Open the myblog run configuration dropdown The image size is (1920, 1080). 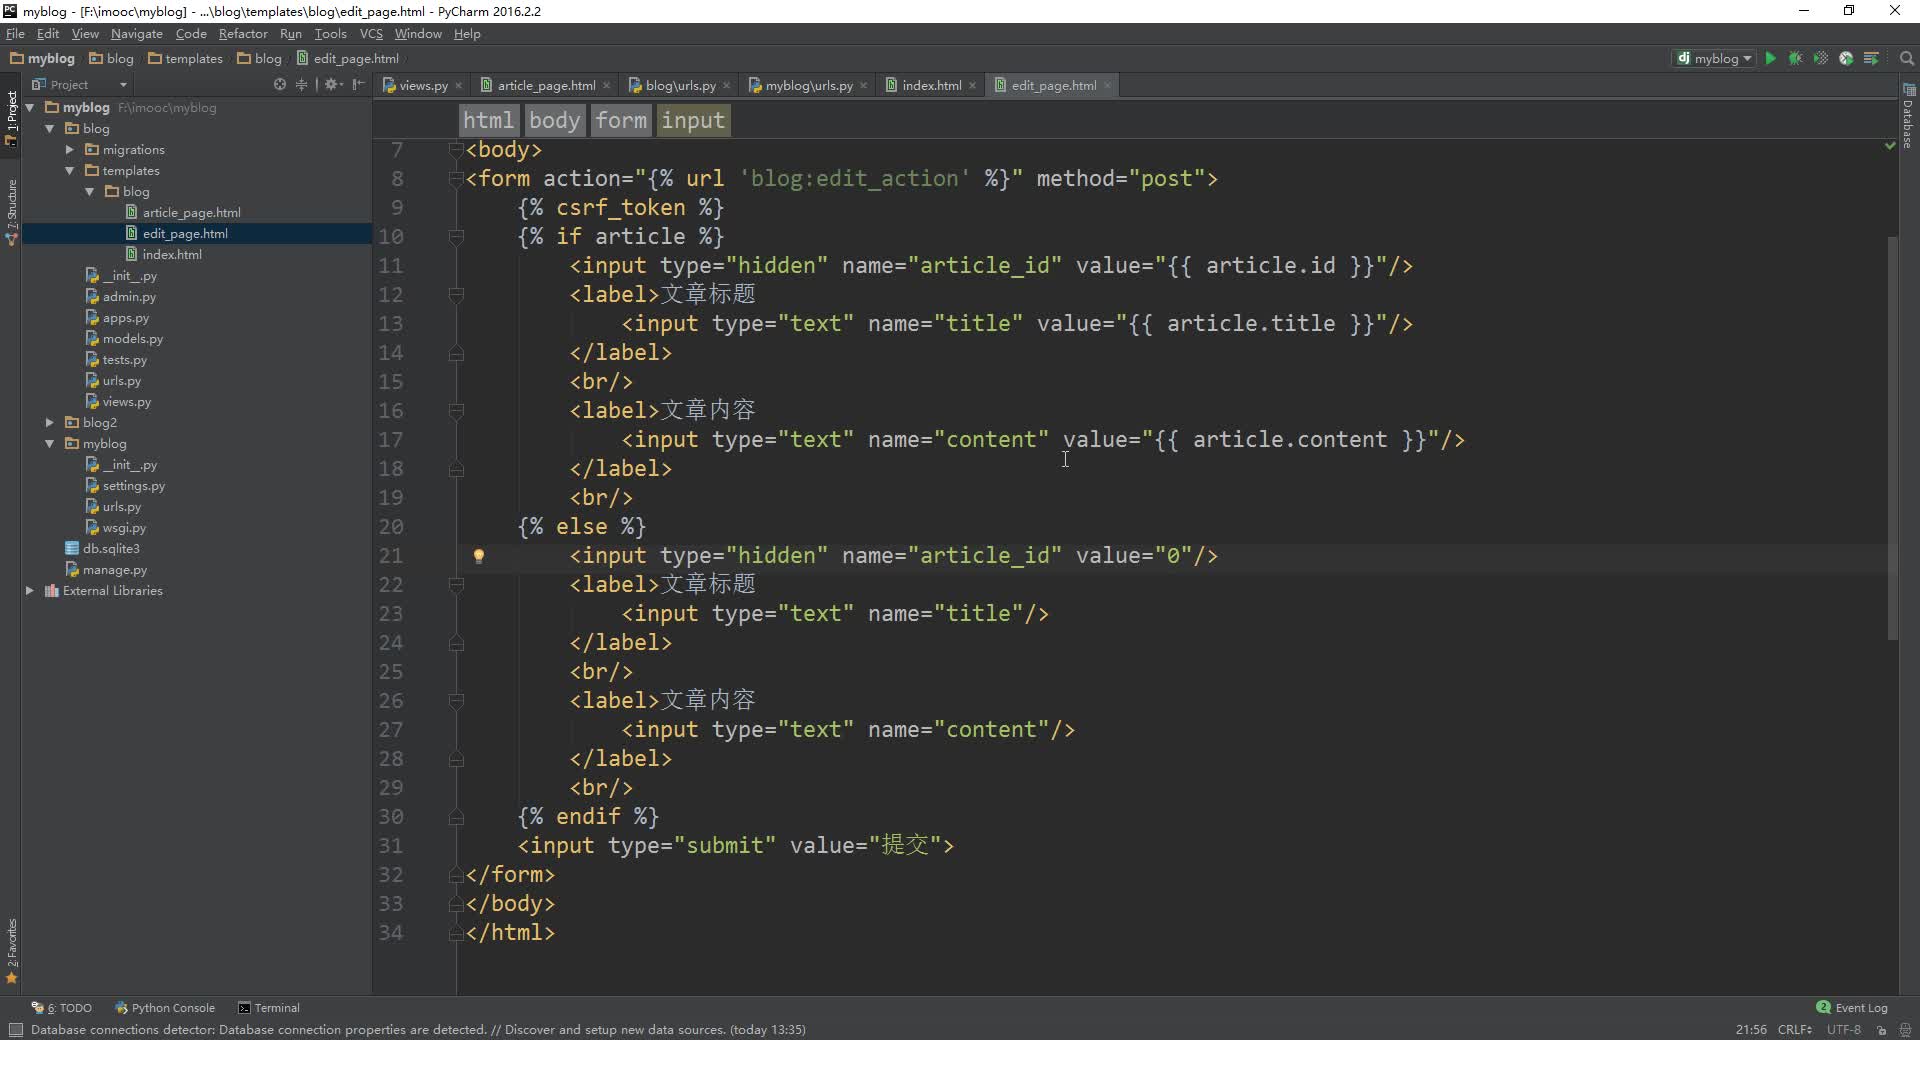(x=1714, y=58)
